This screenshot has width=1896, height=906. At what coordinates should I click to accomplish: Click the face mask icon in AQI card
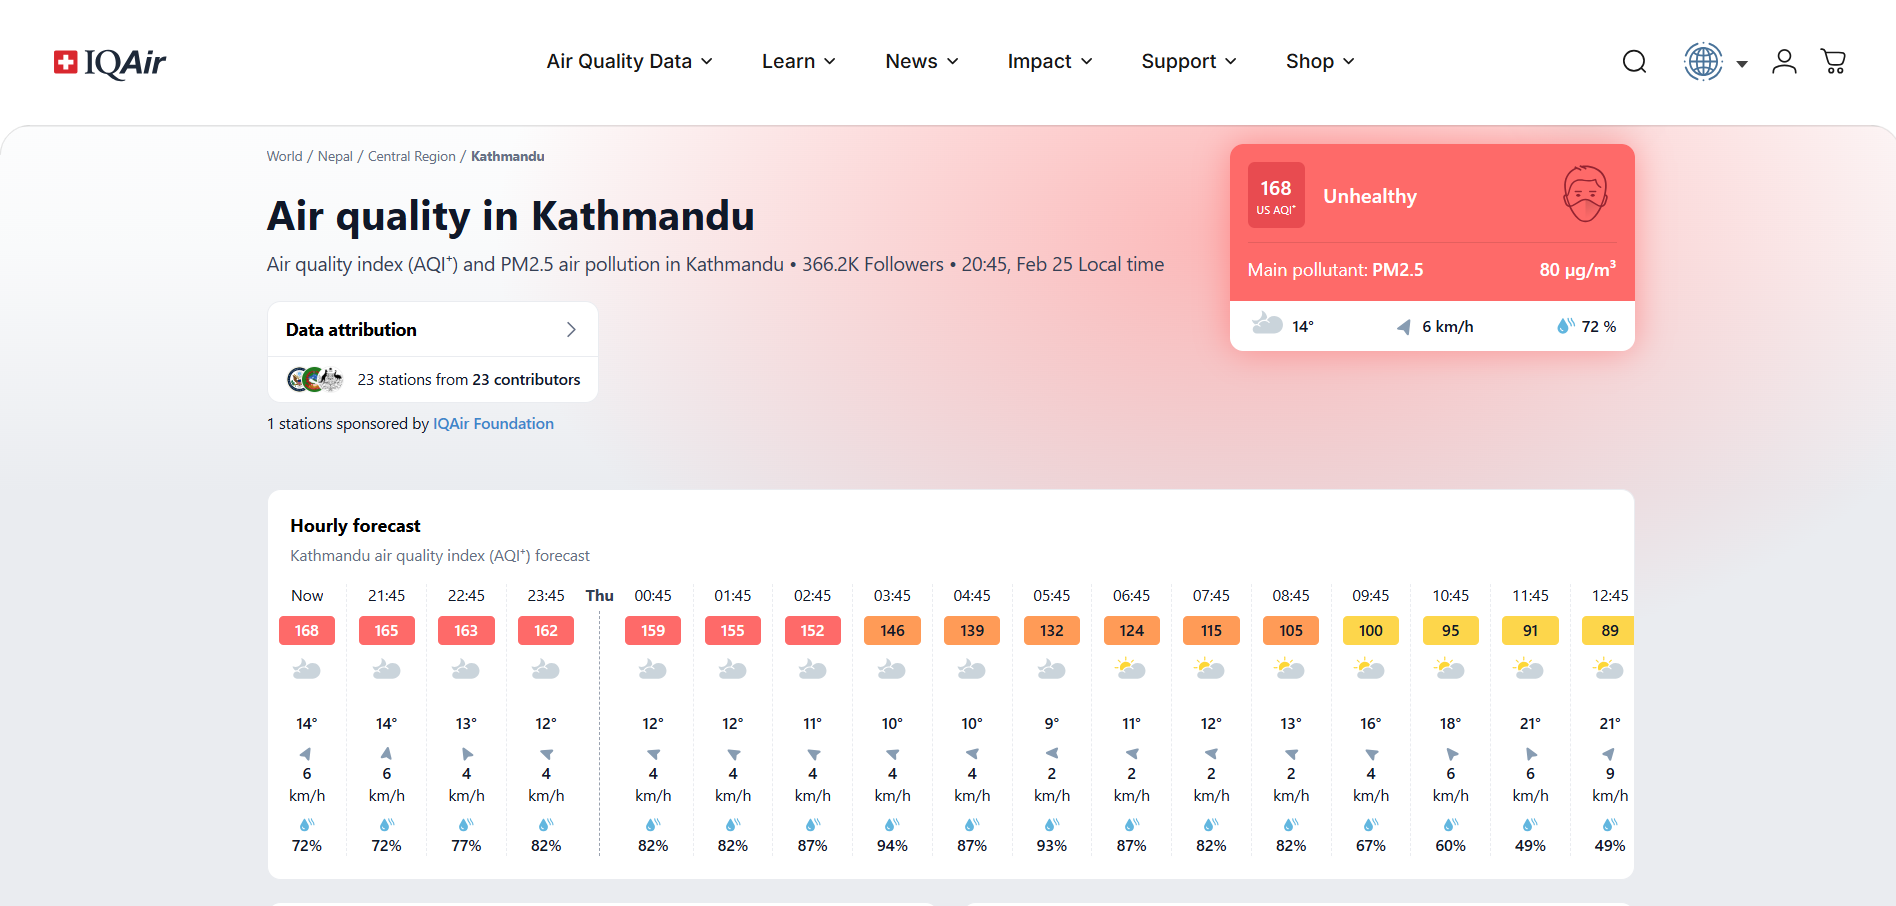(1585, 194)
